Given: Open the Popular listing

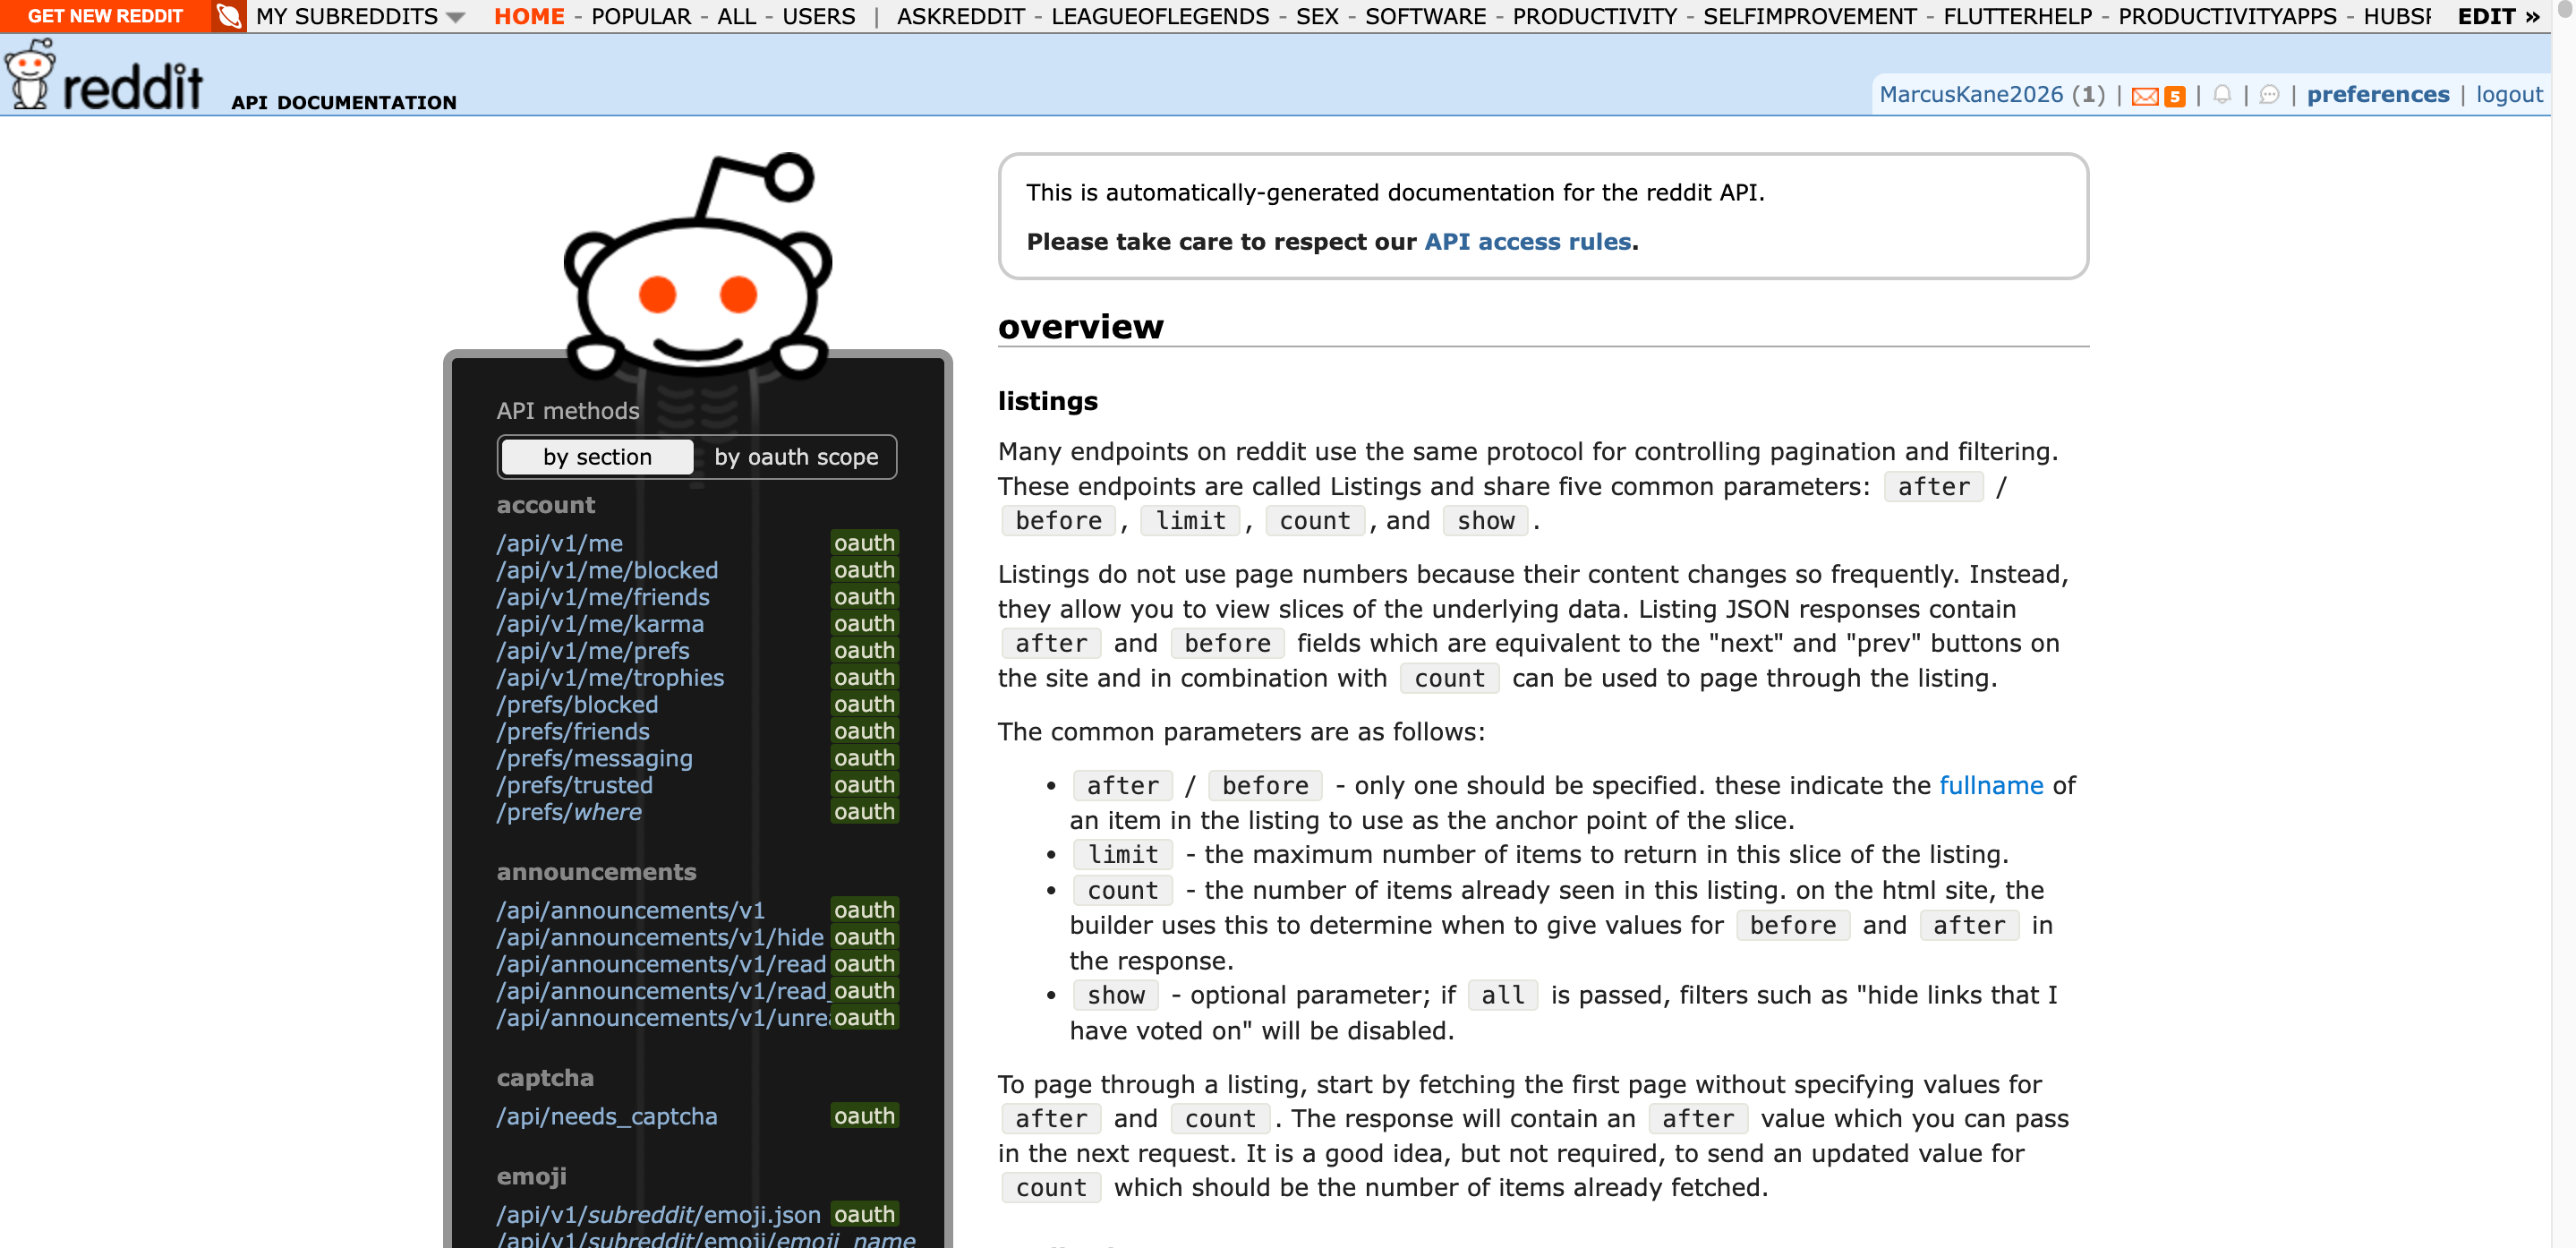Looking at the screenshot, I should pyautogui.click(x=641, y=16).
